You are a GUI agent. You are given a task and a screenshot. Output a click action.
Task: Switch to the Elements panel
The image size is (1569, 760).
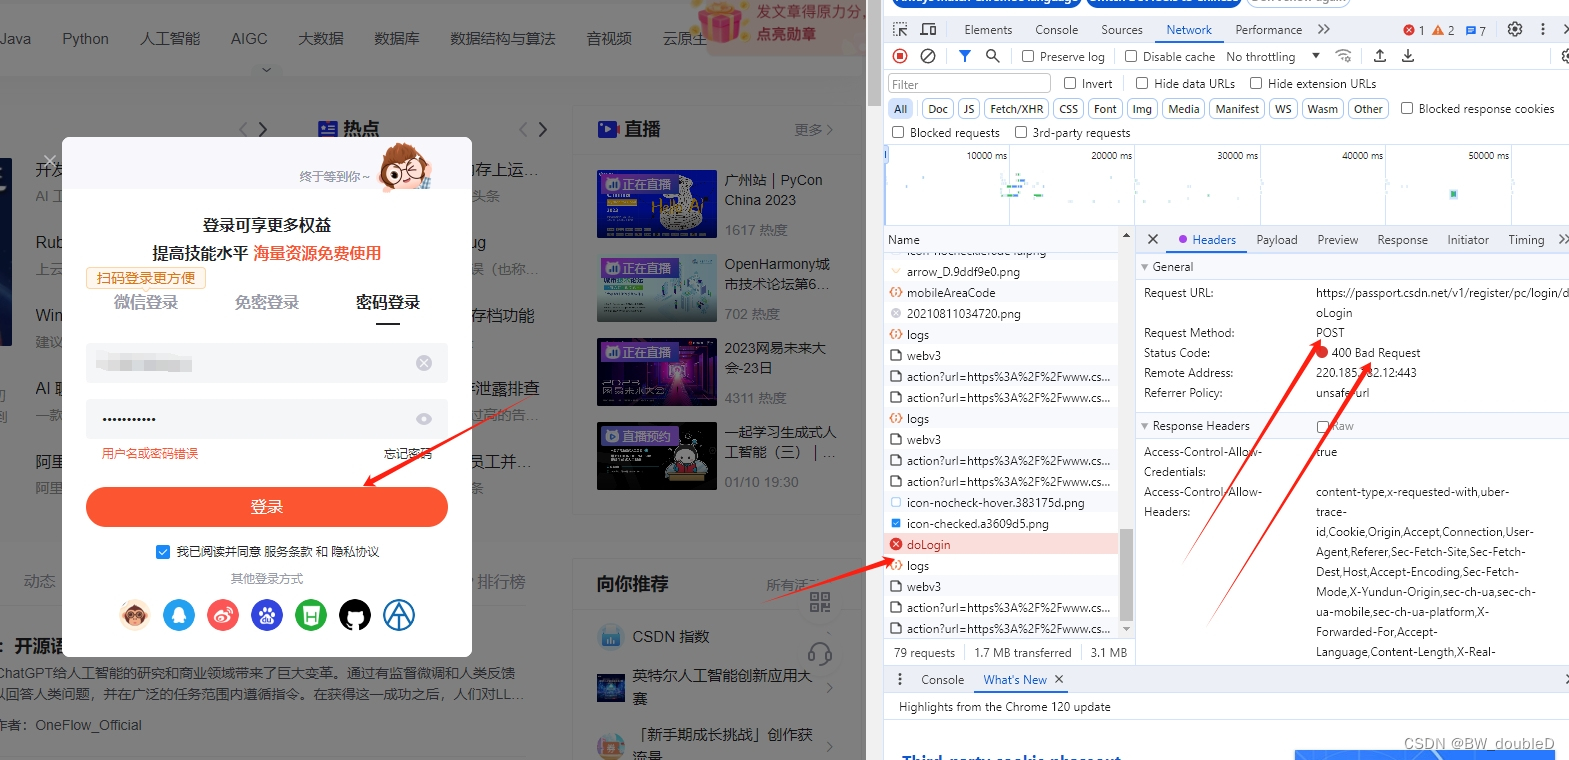coord(988,30)
